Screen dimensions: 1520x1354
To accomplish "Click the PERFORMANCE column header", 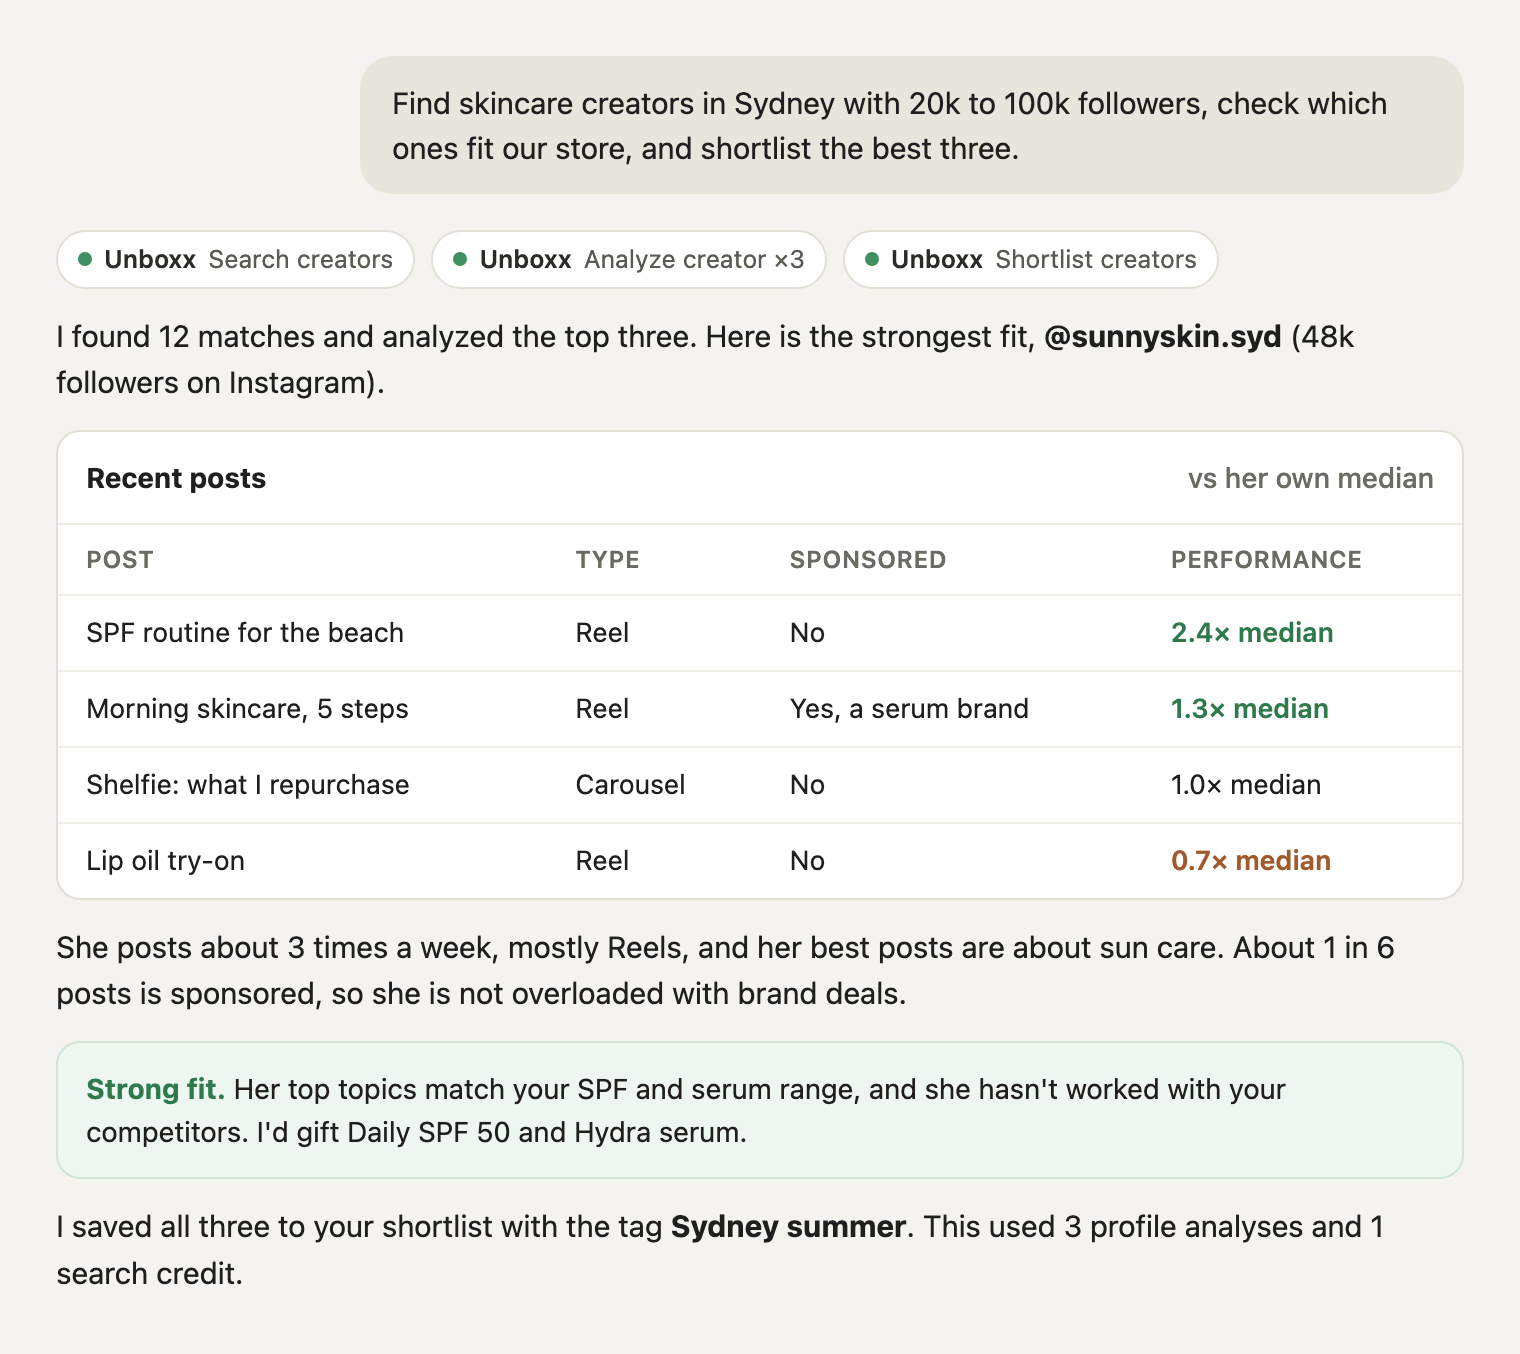I will 1266,560.
